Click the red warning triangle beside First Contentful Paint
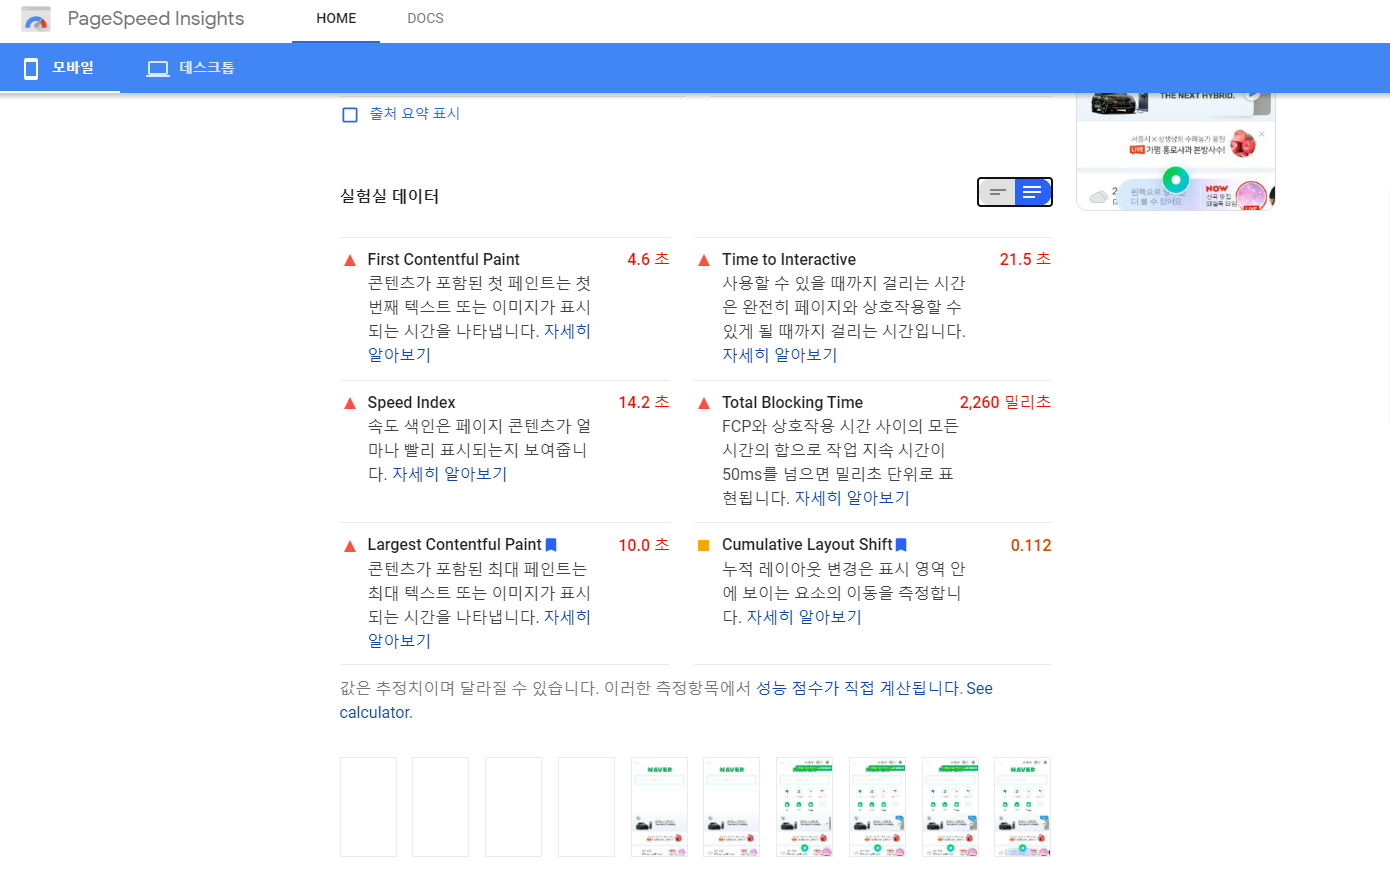The width and height of the screenshot is (1390, 871). 350,259
